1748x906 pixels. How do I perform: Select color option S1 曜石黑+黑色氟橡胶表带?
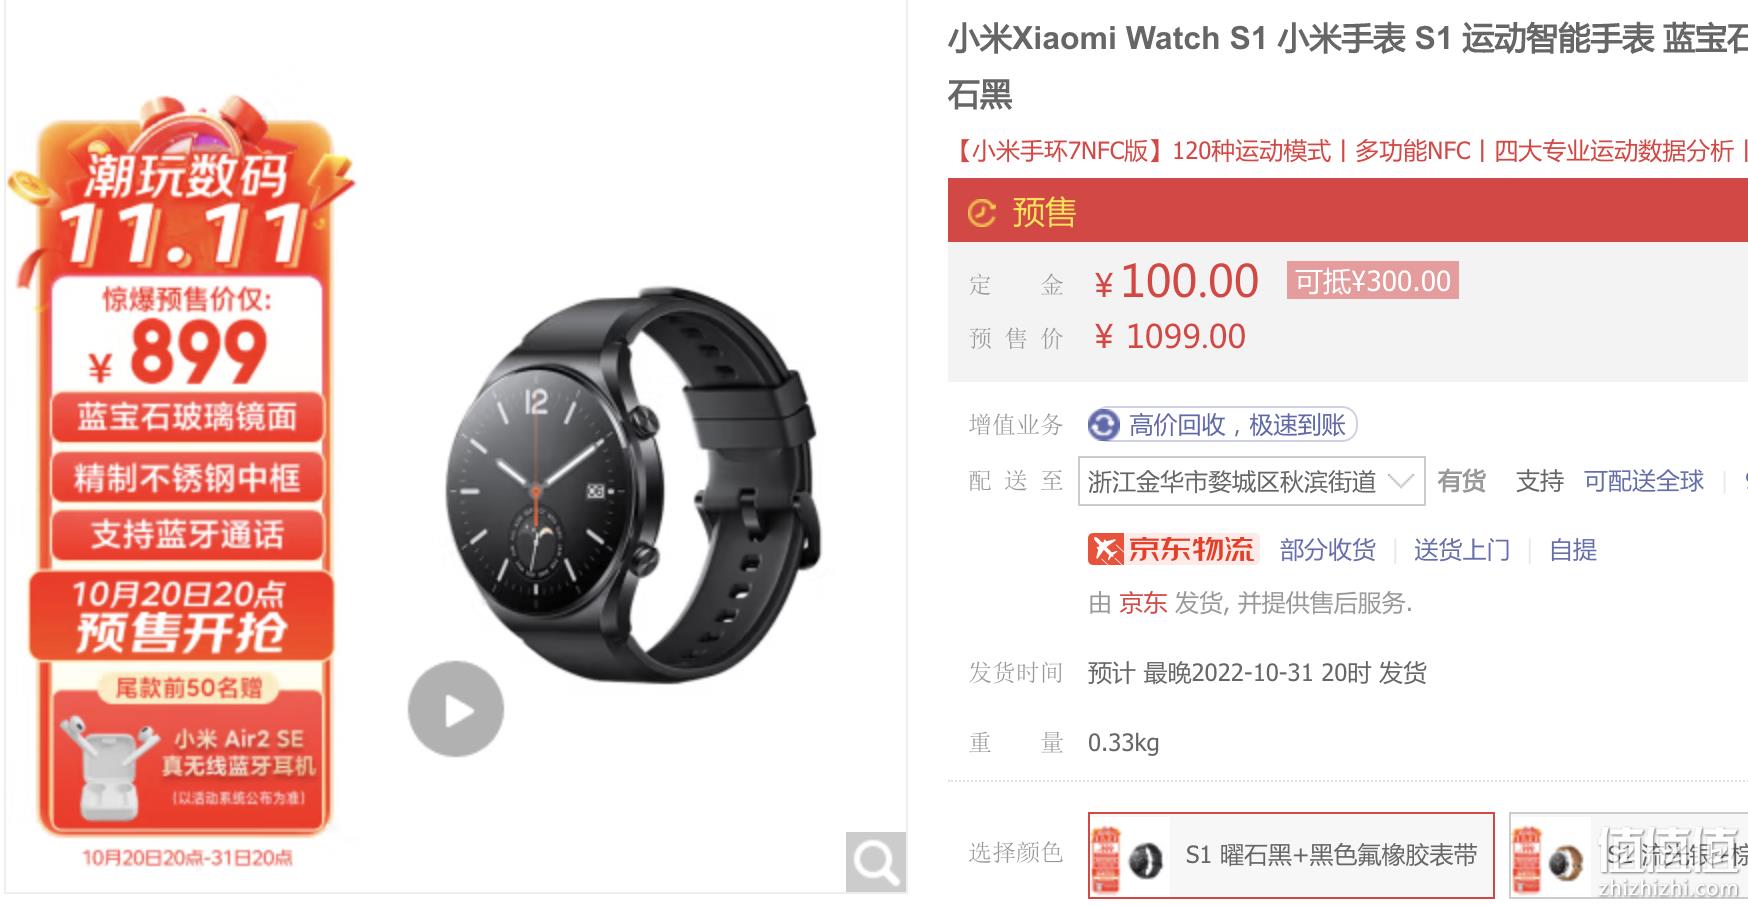click(x=1291, y=855)
